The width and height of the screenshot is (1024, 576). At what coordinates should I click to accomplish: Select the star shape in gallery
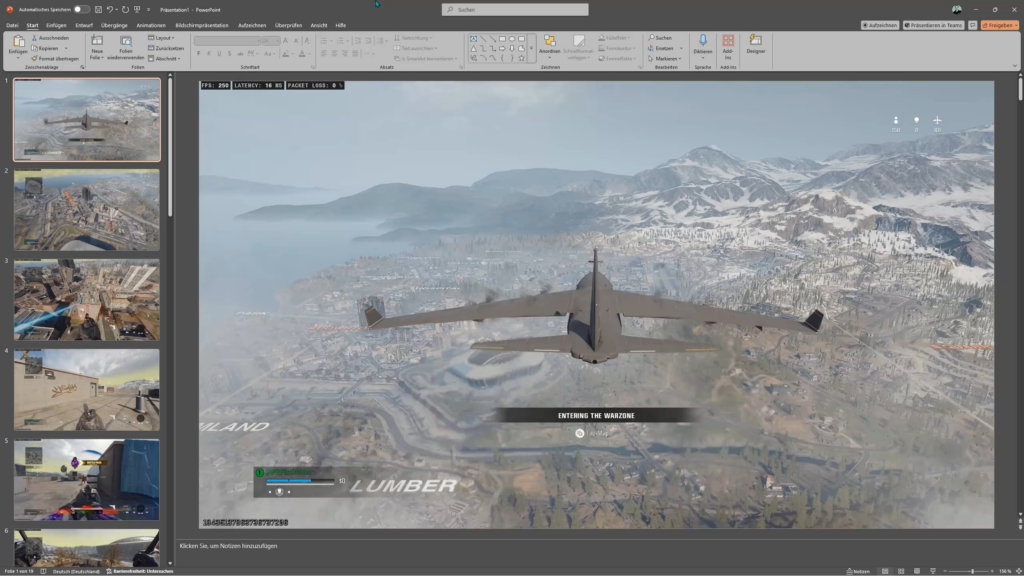(x=521, y=58)
